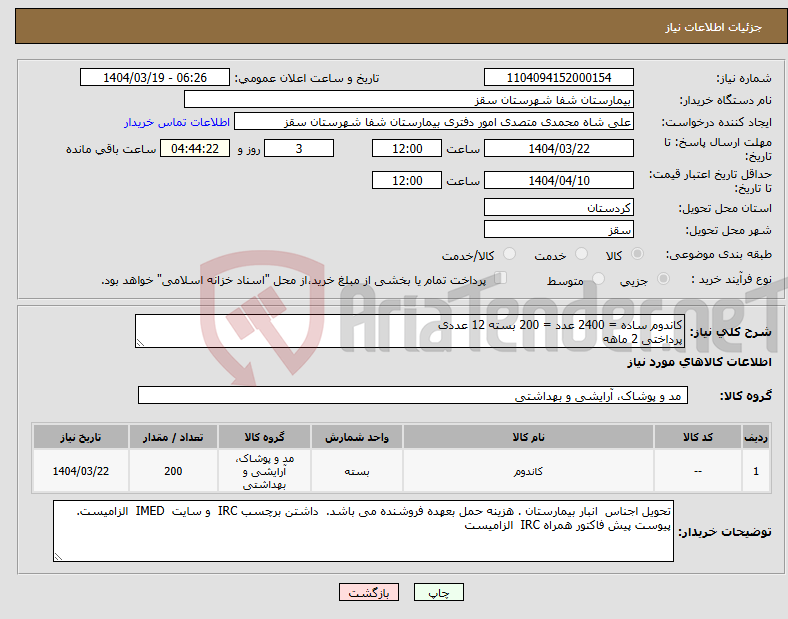Click the remaining days field showing 3
Screen dimensions: 788x619
coord(299,148)
